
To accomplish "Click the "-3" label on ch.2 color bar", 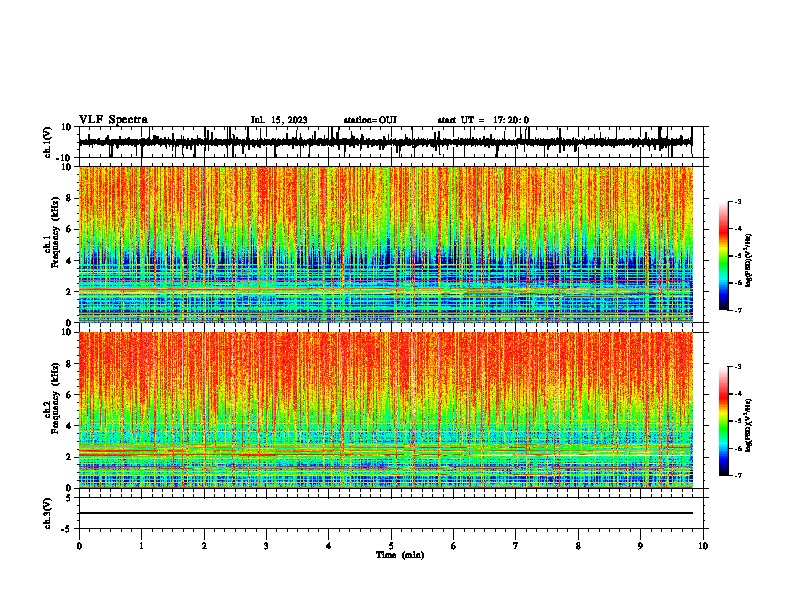I will (737, 367).
